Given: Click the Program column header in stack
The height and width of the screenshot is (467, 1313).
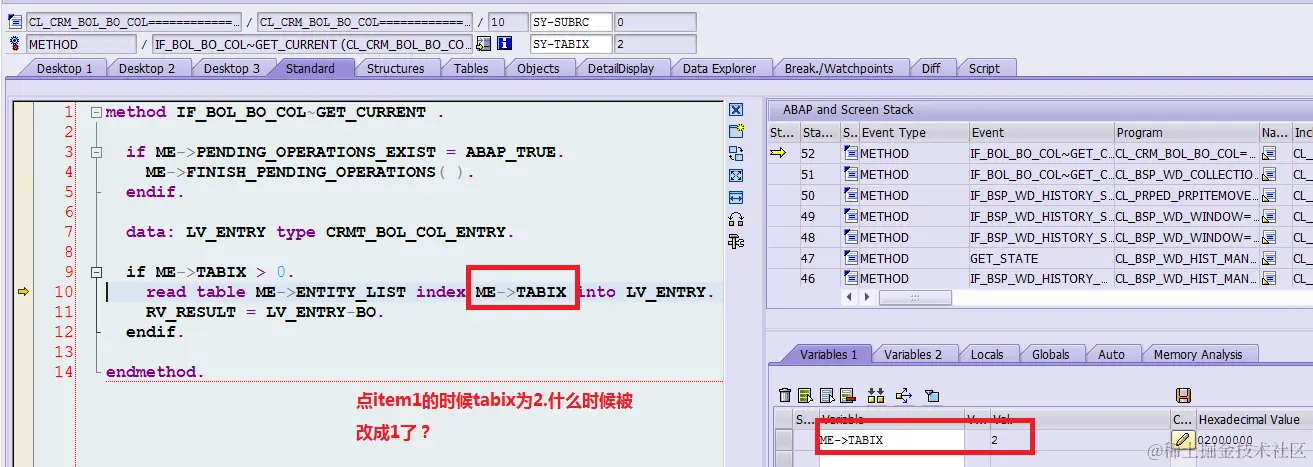Looking at the screenshot, I should (x=1186, y=132).
